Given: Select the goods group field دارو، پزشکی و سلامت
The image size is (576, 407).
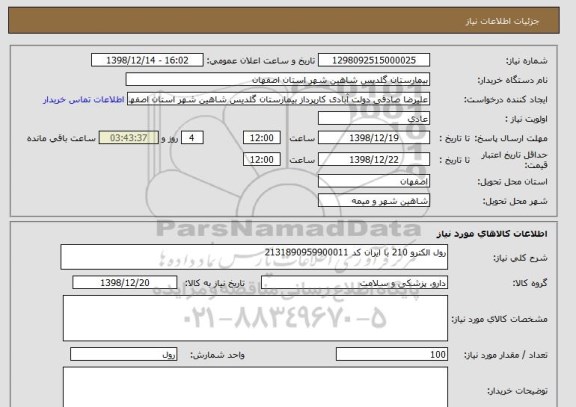Looking at the screenshot, I should 354,282.
